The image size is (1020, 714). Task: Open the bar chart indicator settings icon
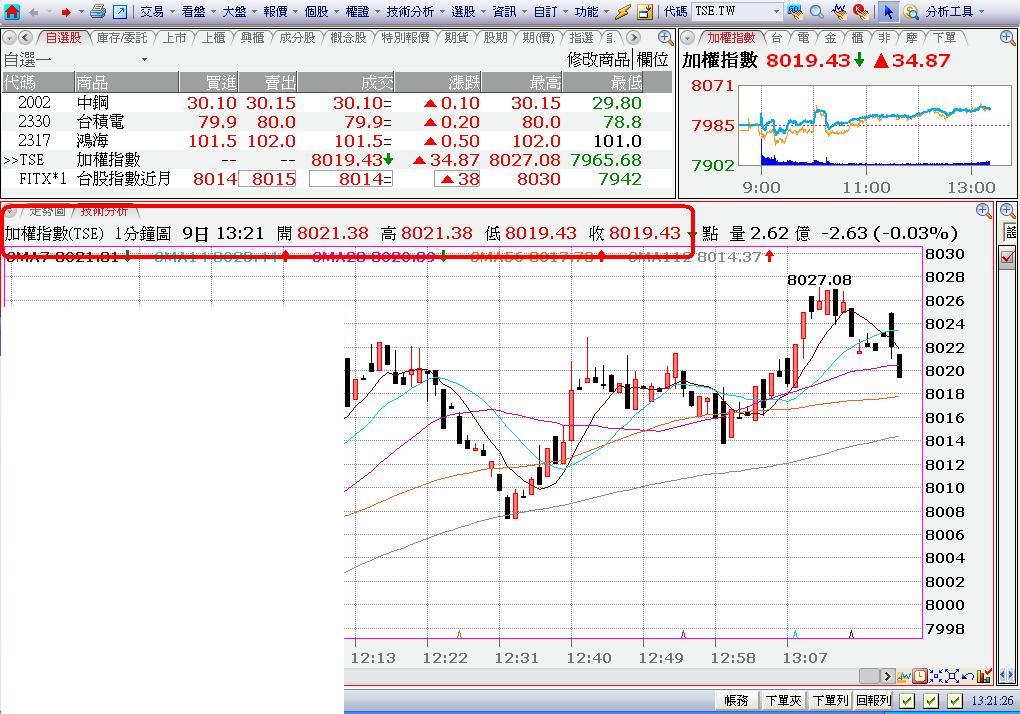point(984,676)
